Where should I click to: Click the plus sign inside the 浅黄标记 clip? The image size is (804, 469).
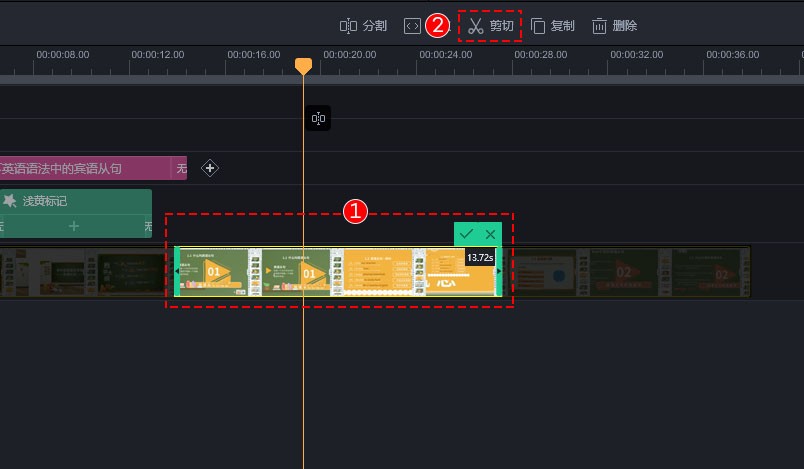74,227
